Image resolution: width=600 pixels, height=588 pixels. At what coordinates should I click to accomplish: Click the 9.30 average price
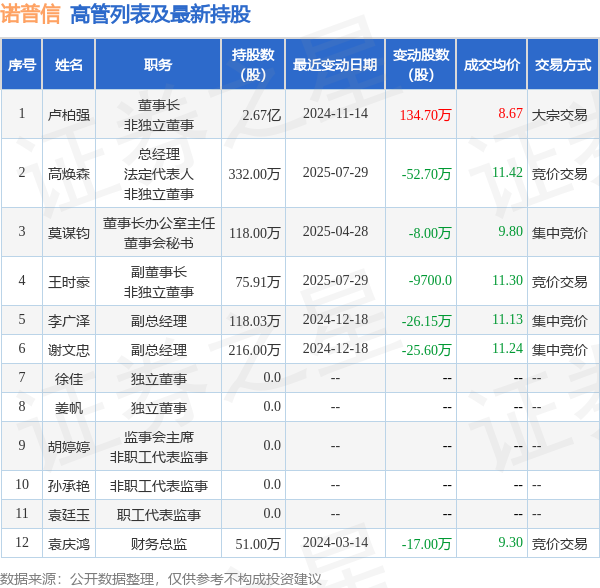(510, 542)
